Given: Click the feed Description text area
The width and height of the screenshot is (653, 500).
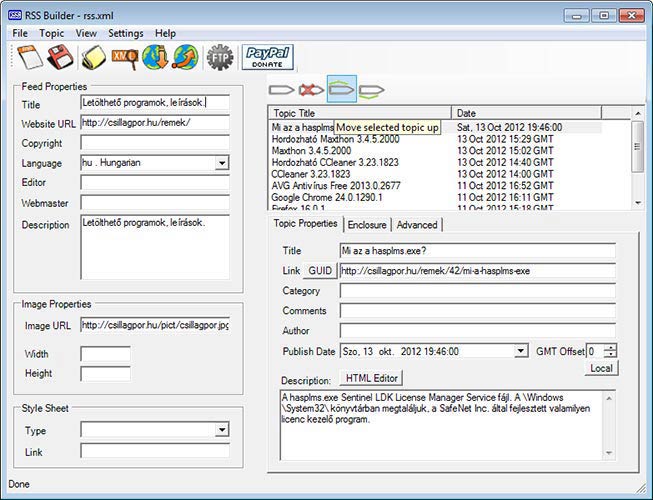Looking at the screenshot, I should (x=155, y=247).
